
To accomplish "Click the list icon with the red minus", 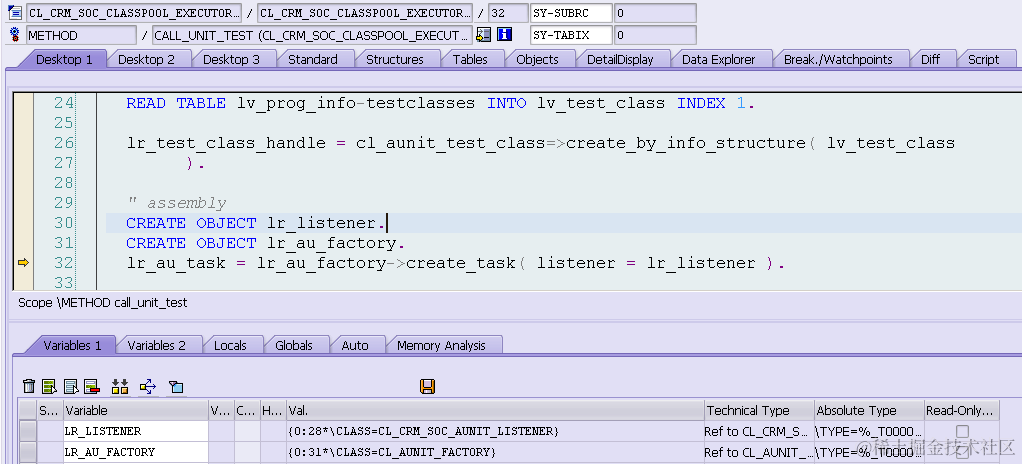I will (x=91, y=386).
